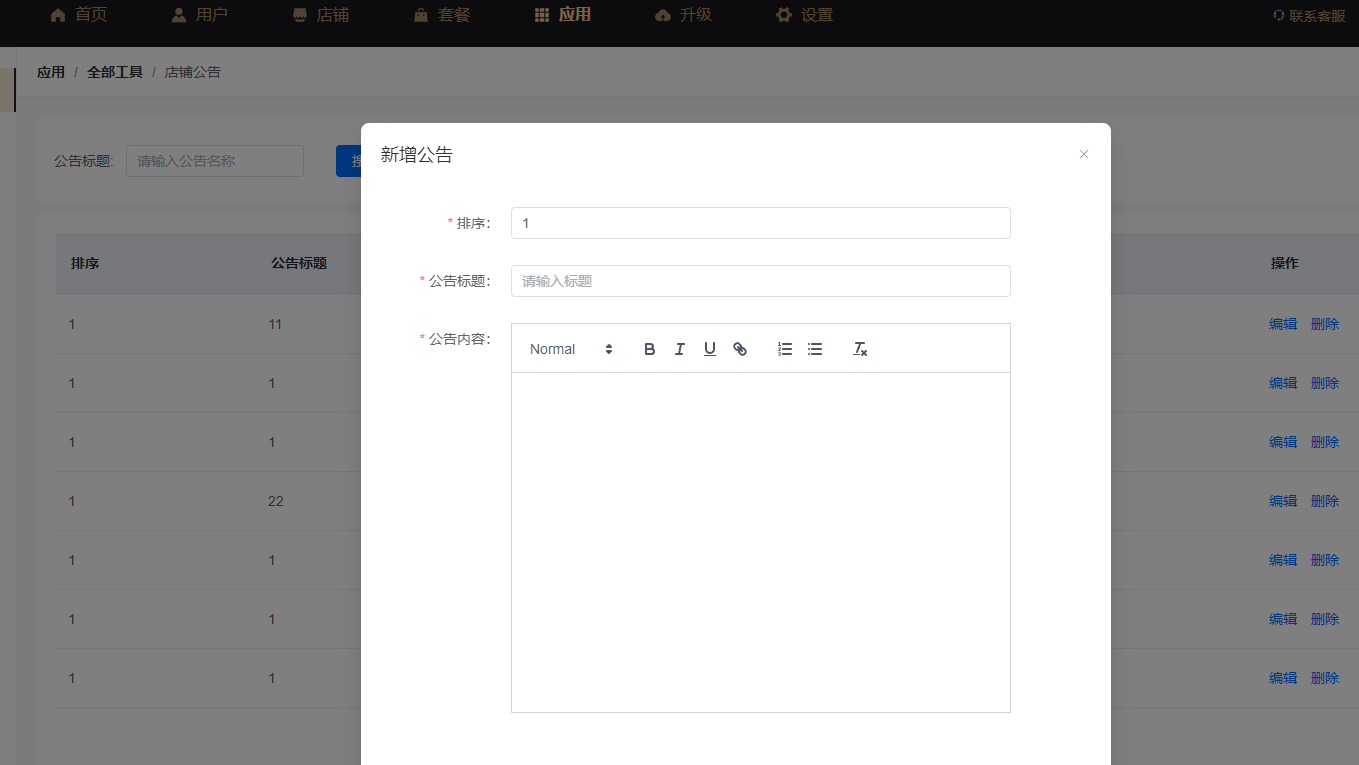Click 删除 for the row titled 11
Viewport: 1359px width, 765px height.
pyautogui.click(x=1325, y=324)
